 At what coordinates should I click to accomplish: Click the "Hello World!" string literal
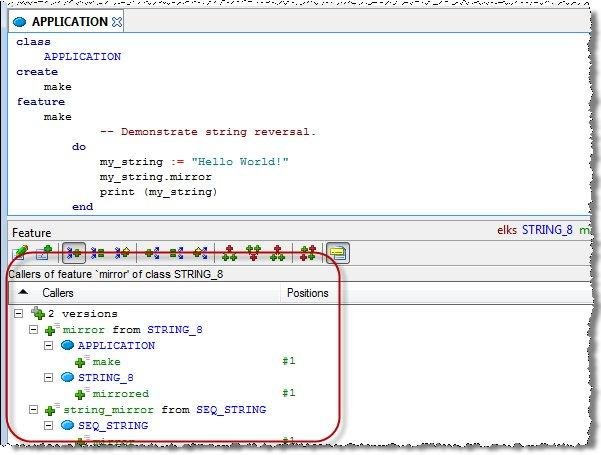pos(240,162)
